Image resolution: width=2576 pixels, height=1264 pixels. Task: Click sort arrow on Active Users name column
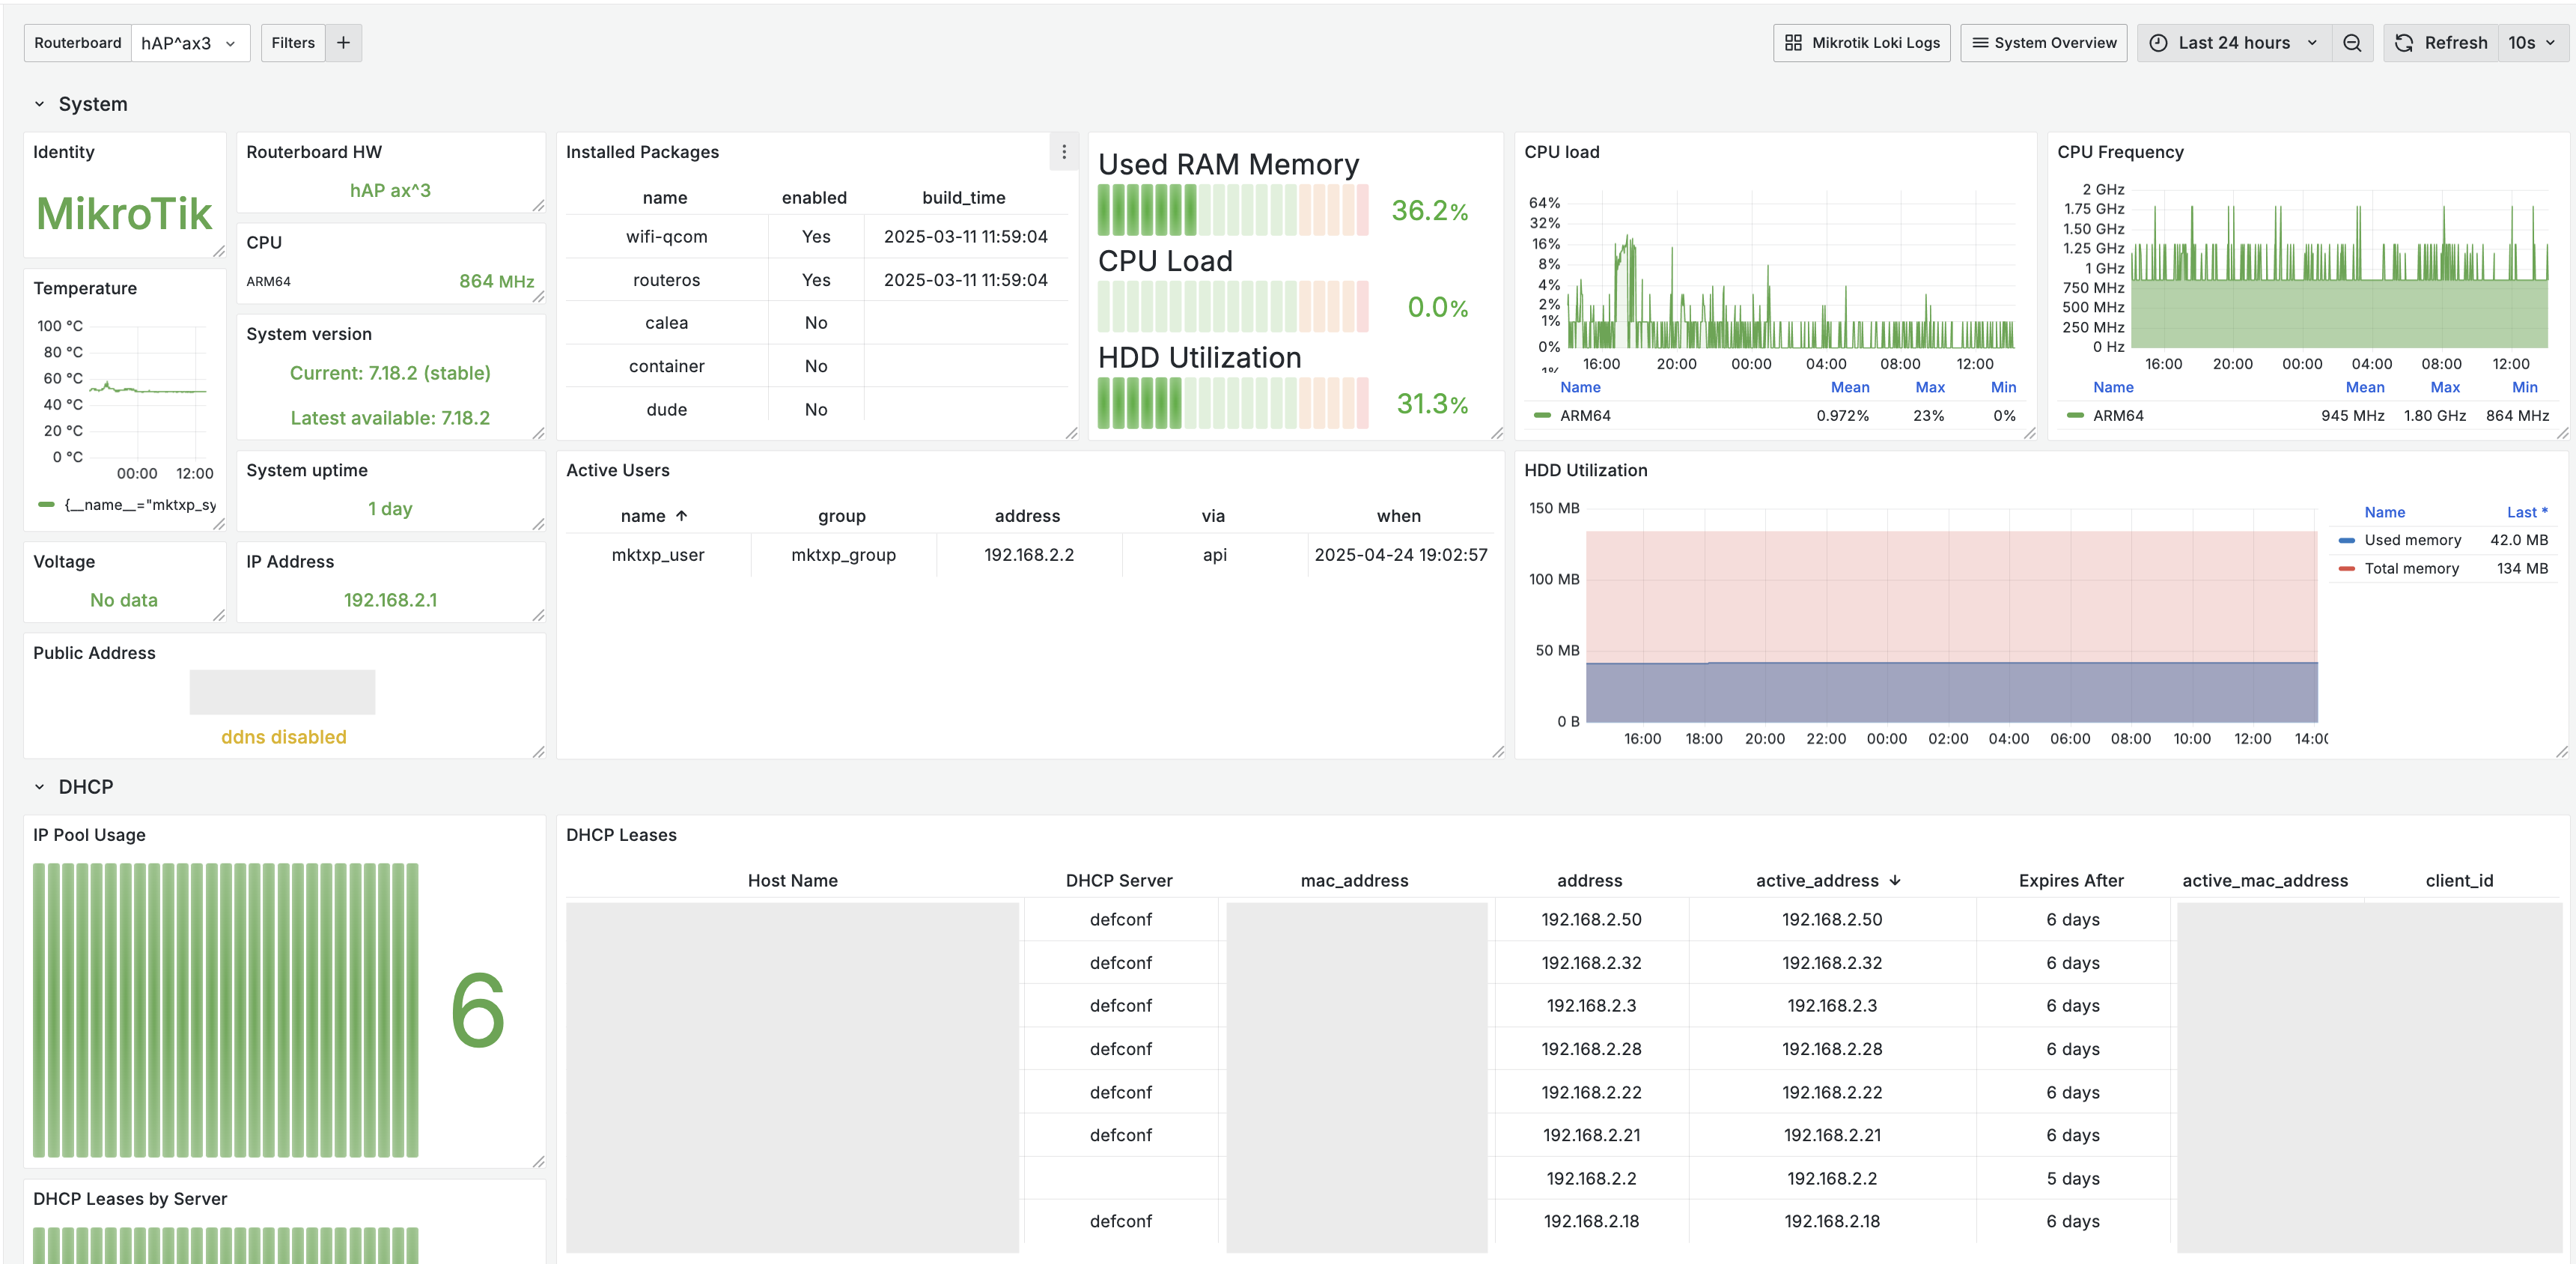tap(682, 516)
